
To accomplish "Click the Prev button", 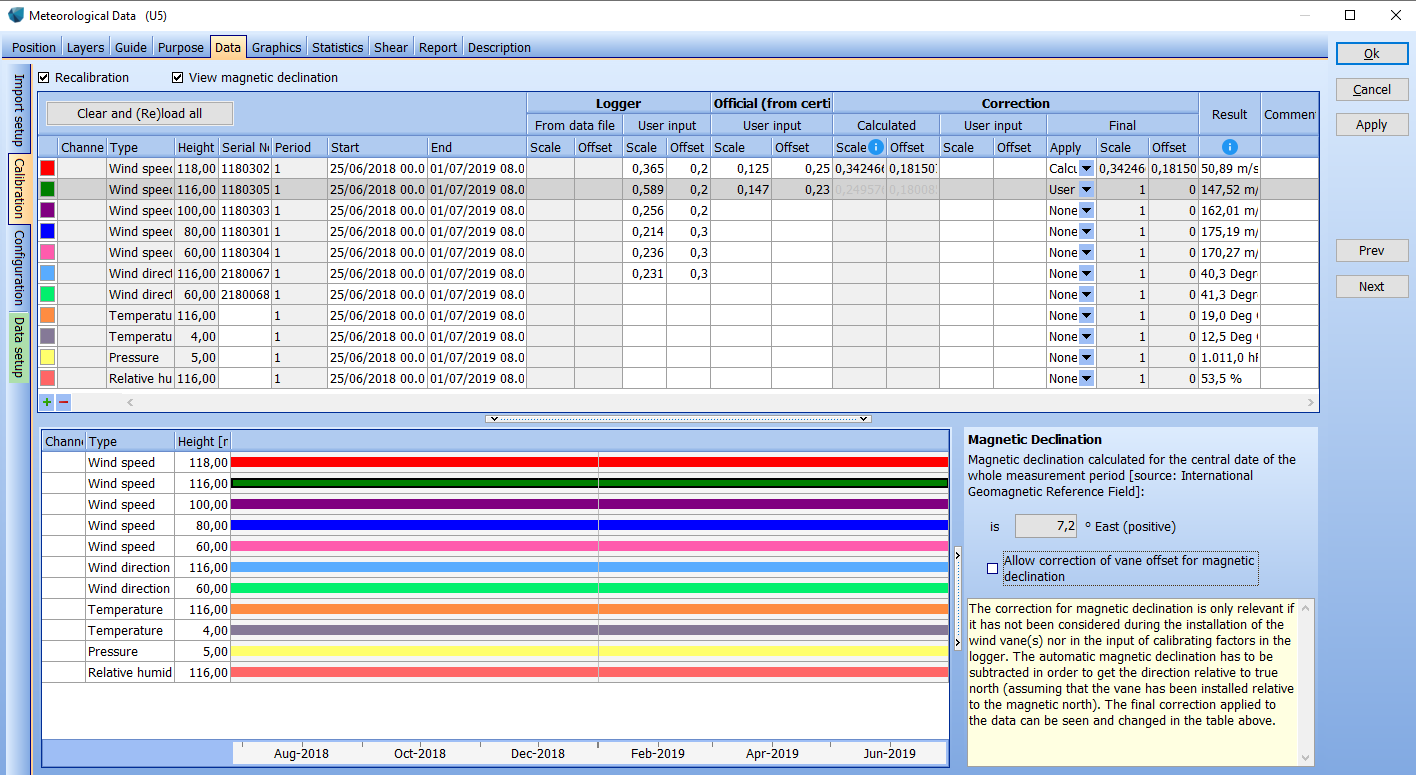I will (1371, 251).
